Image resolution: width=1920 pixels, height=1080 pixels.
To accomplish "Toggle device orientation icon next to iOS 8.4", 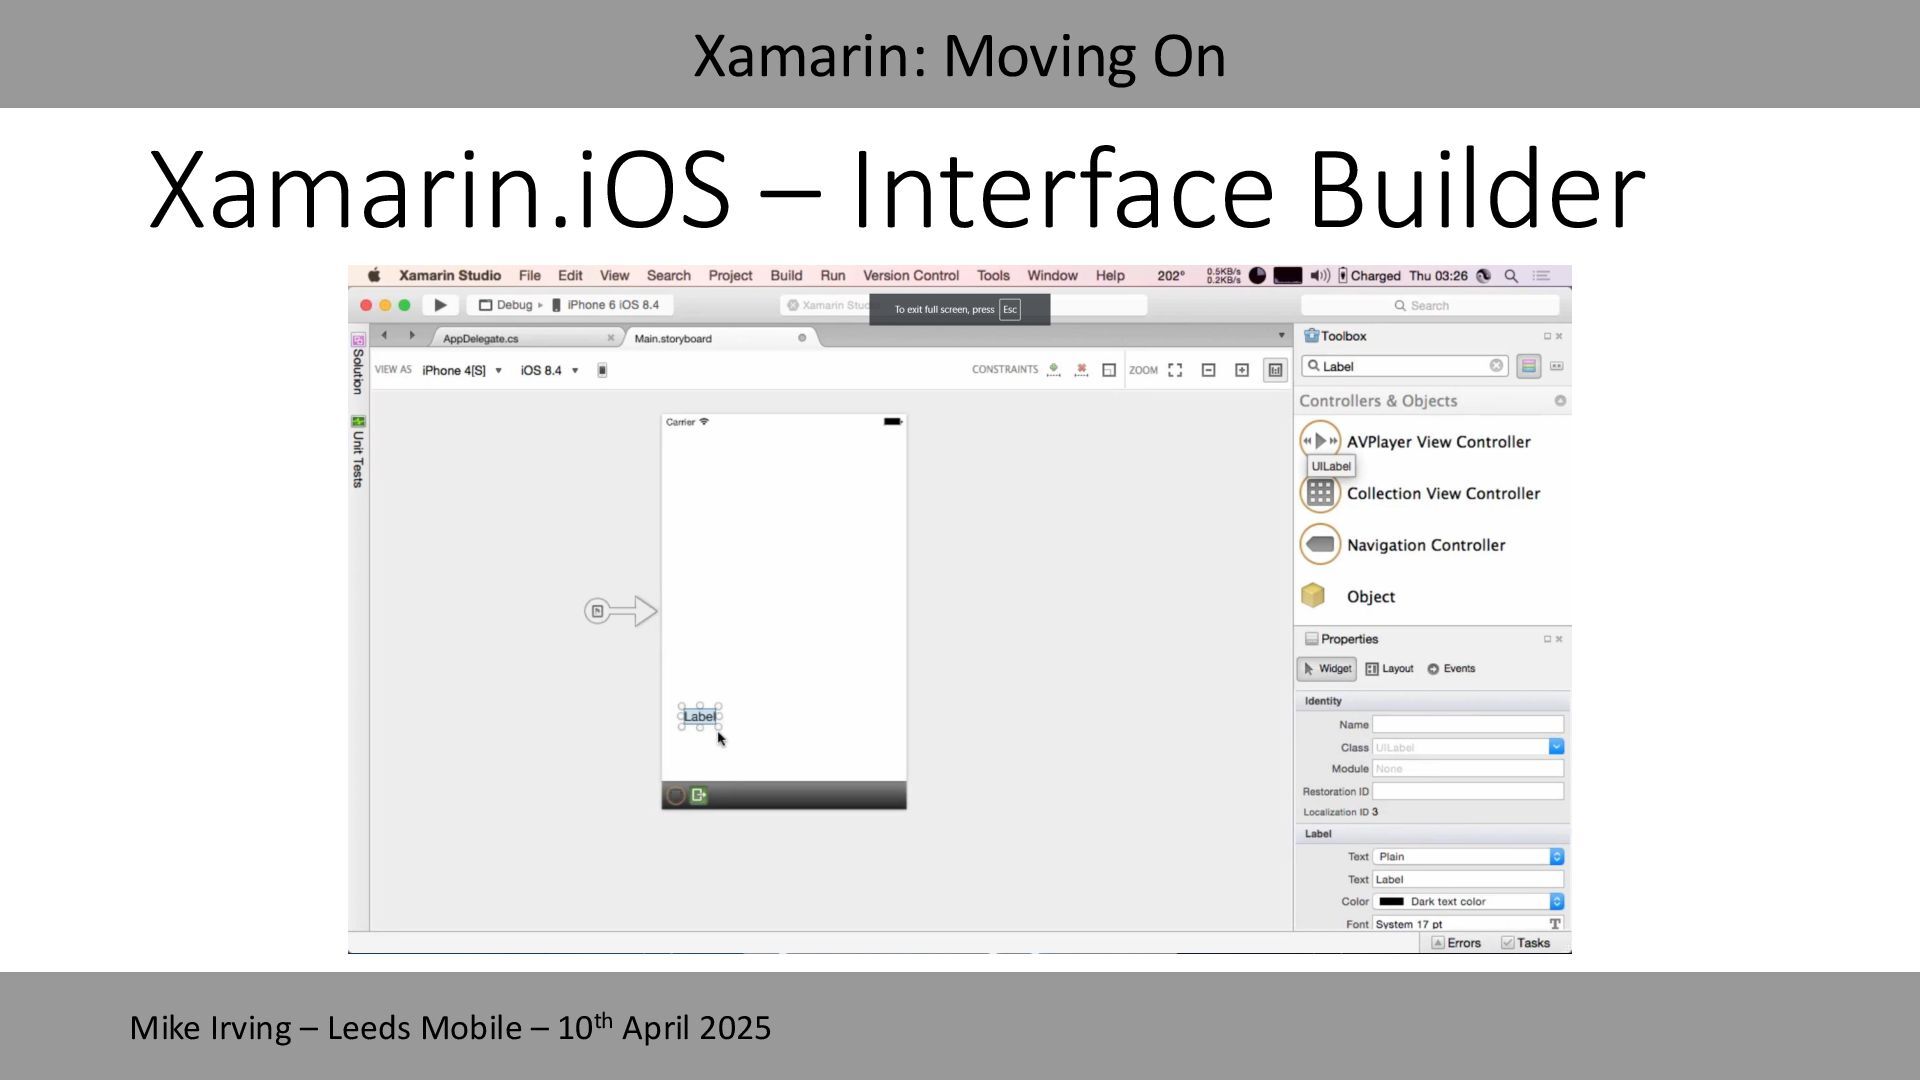I will click(x=602, y=370).
